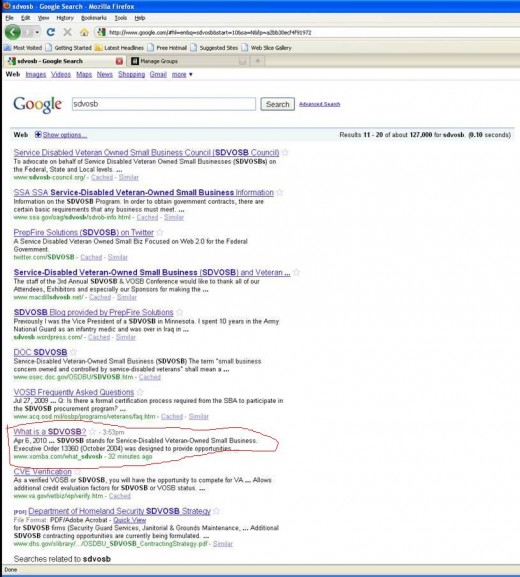Open a new tab with plus icon
The image size is (520, 577).
pyautogui.click(x=258, y=61)
